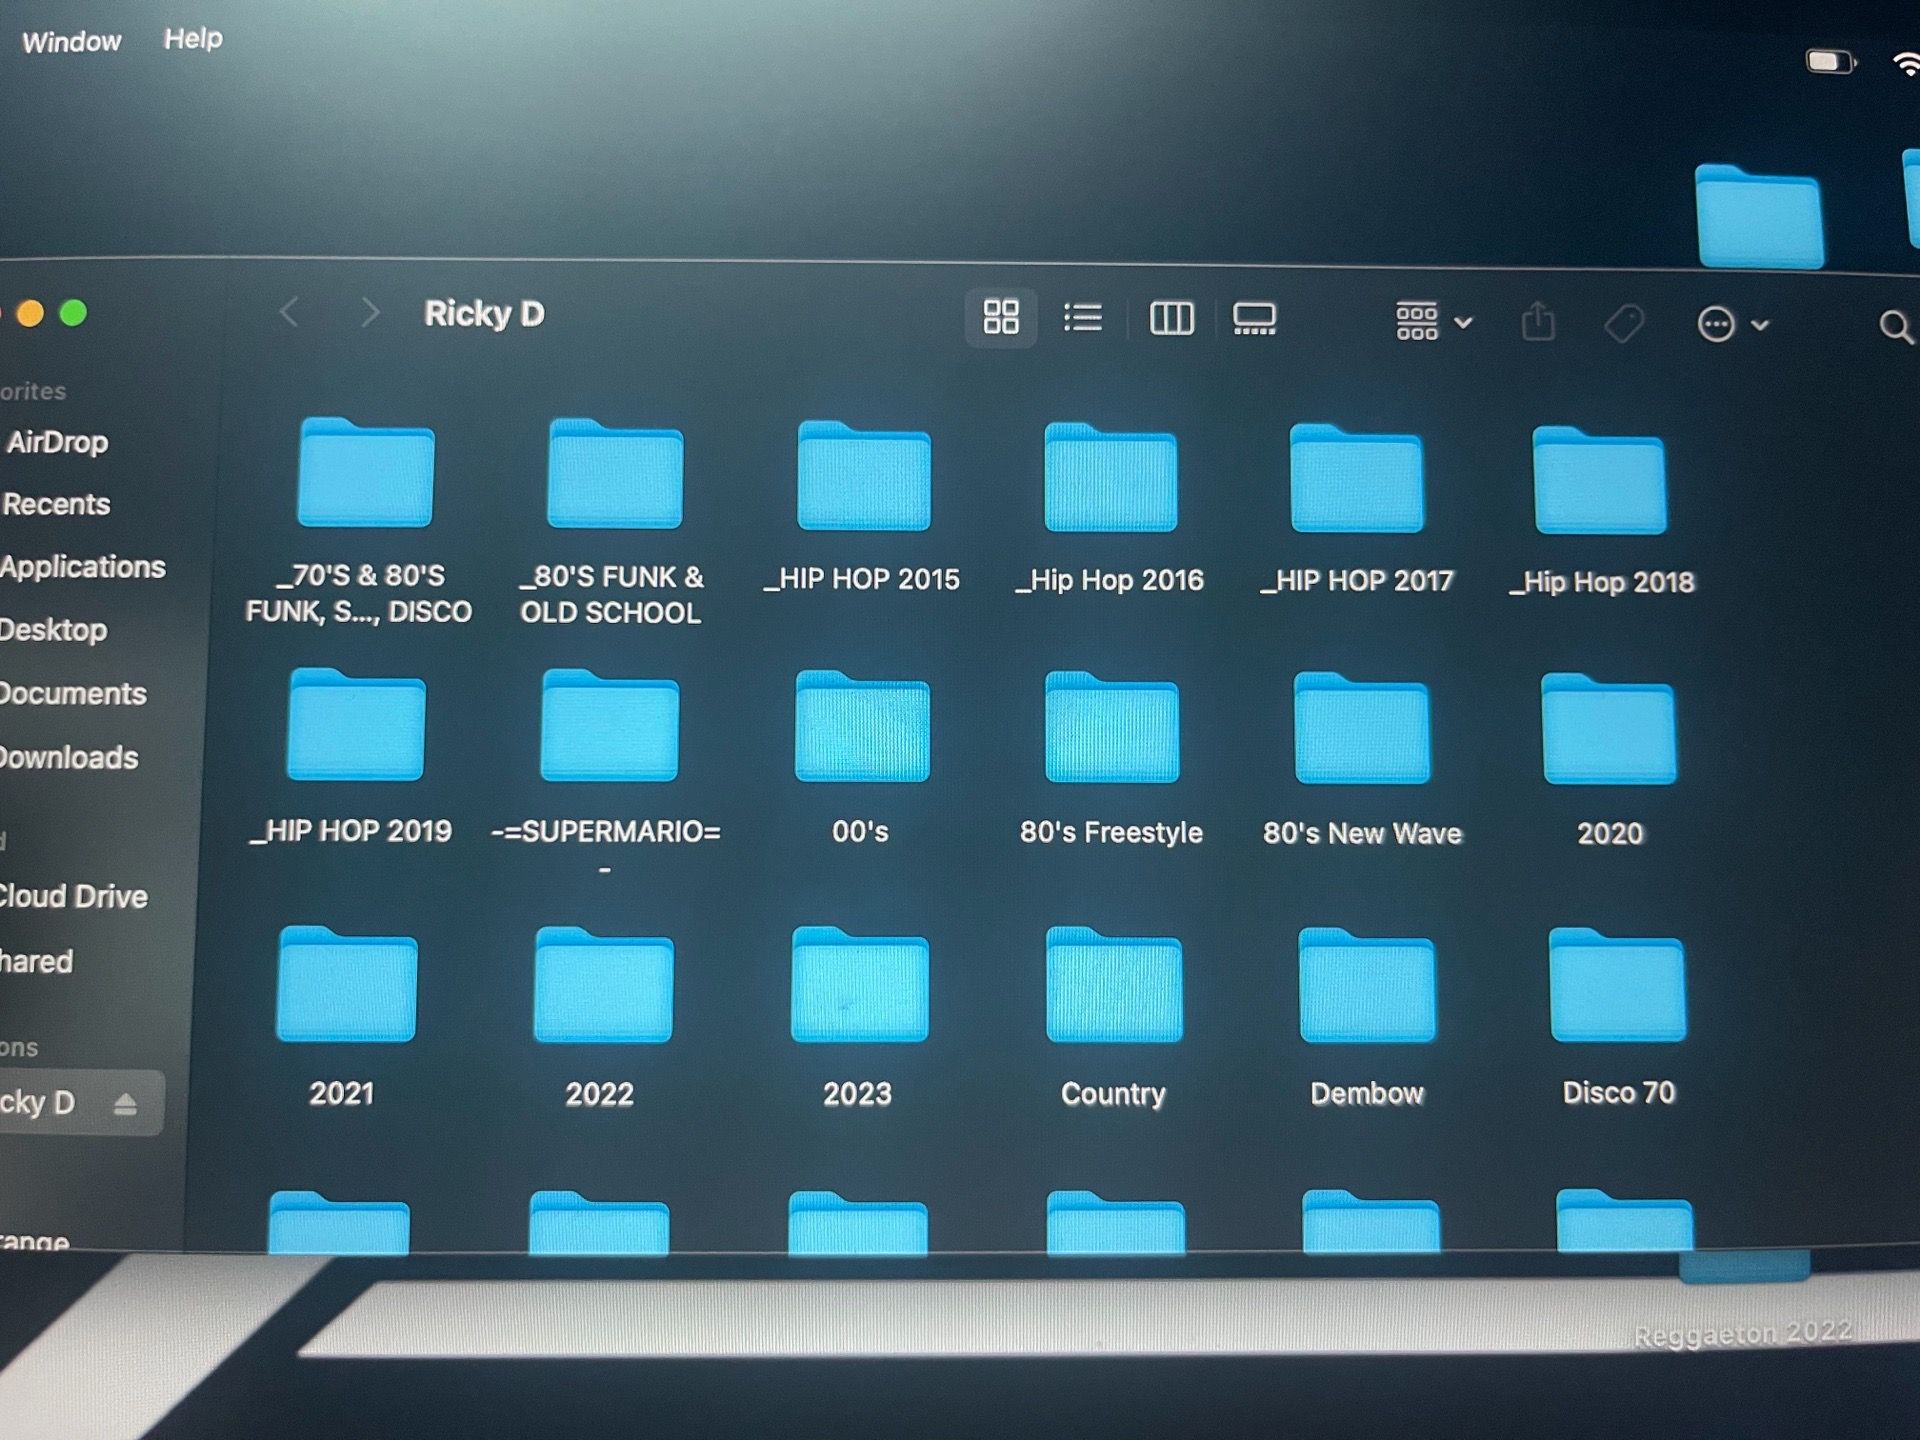Screen dimensions: 1920x1440
Task: Go forward with the right chevron
Action: point(370,313)
